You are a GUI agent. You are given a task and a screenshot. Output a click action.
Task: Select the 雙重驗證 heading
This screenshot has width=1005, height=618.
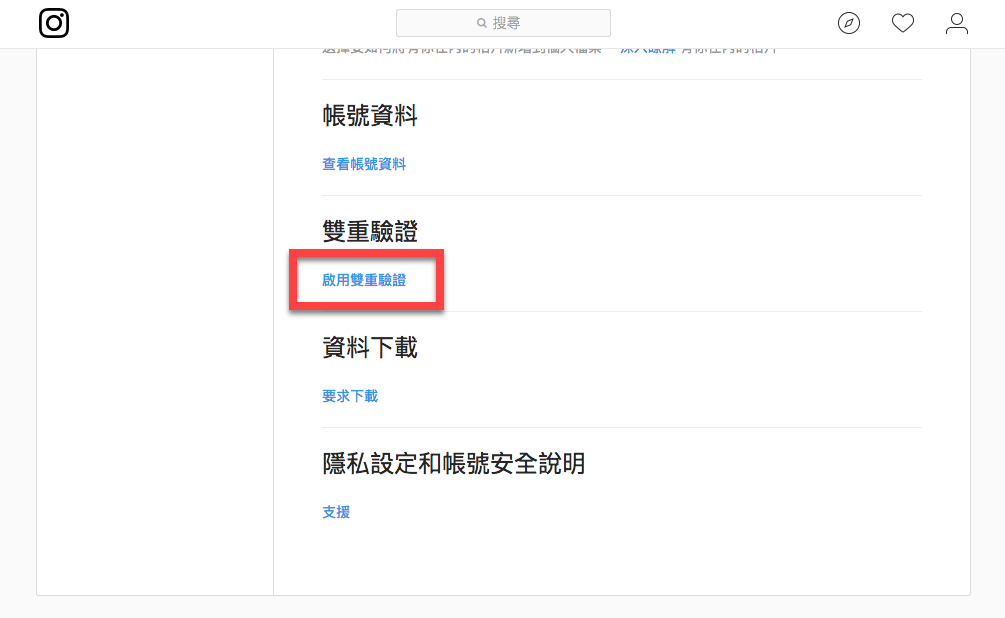(370, 231)
